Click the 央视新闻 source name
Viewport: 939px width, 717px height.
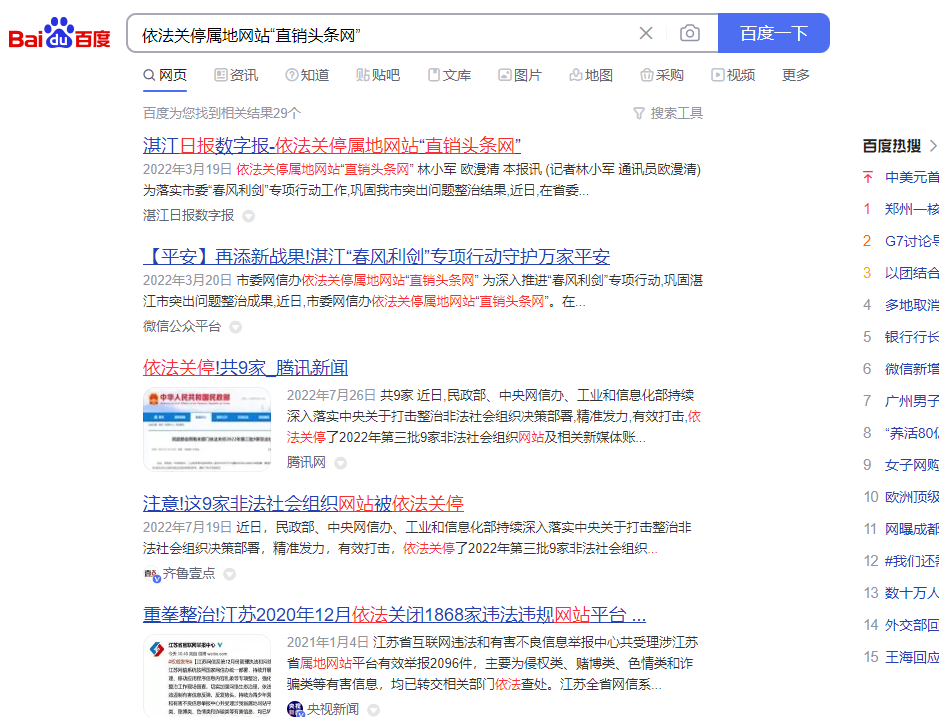(x=333, y=709)
